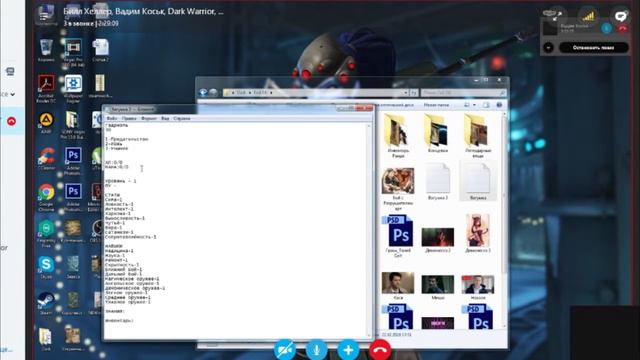Select the Skype desktop shortcut

click(46, 268)
